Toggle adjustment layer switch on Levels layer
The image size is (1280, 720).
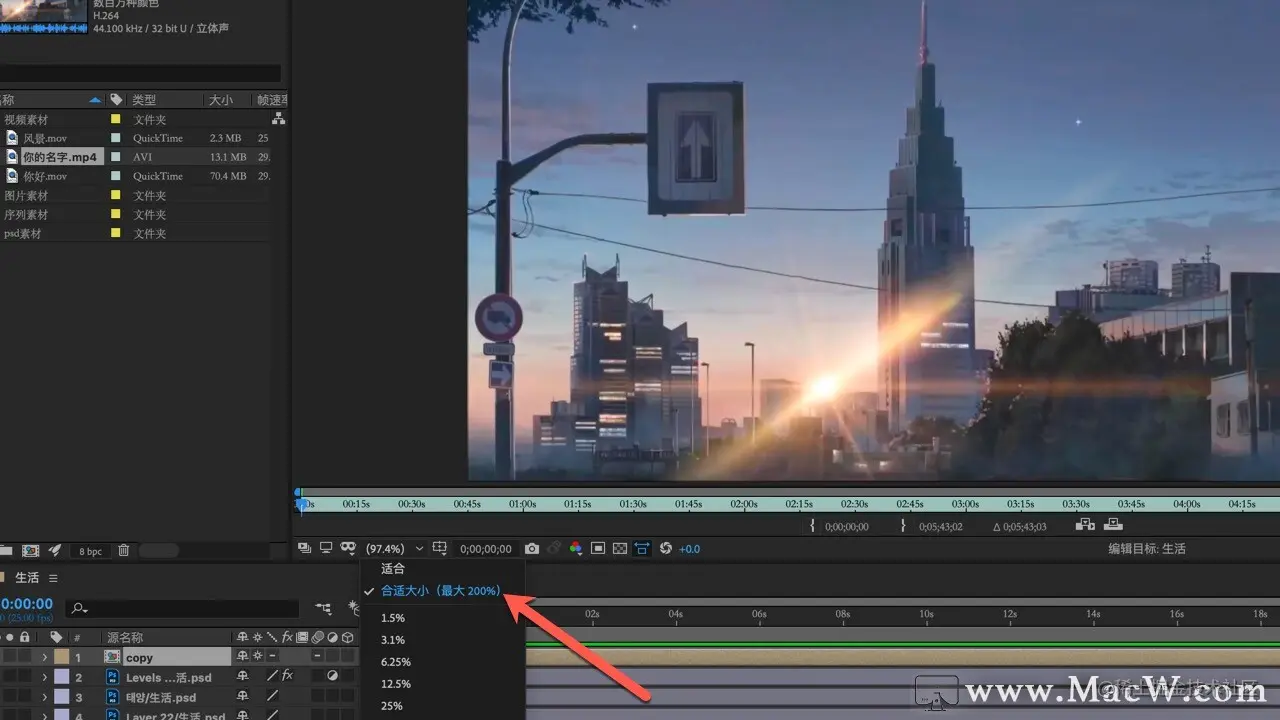pyautogui.click(x=332, y=676)
